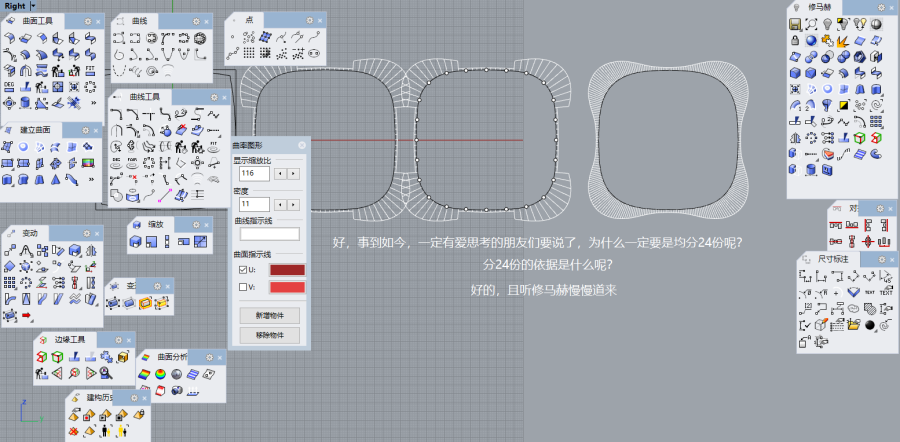Select the 曲线工具 panel tab
This screenshot has width=900, height=442.
tap(138, 97)
